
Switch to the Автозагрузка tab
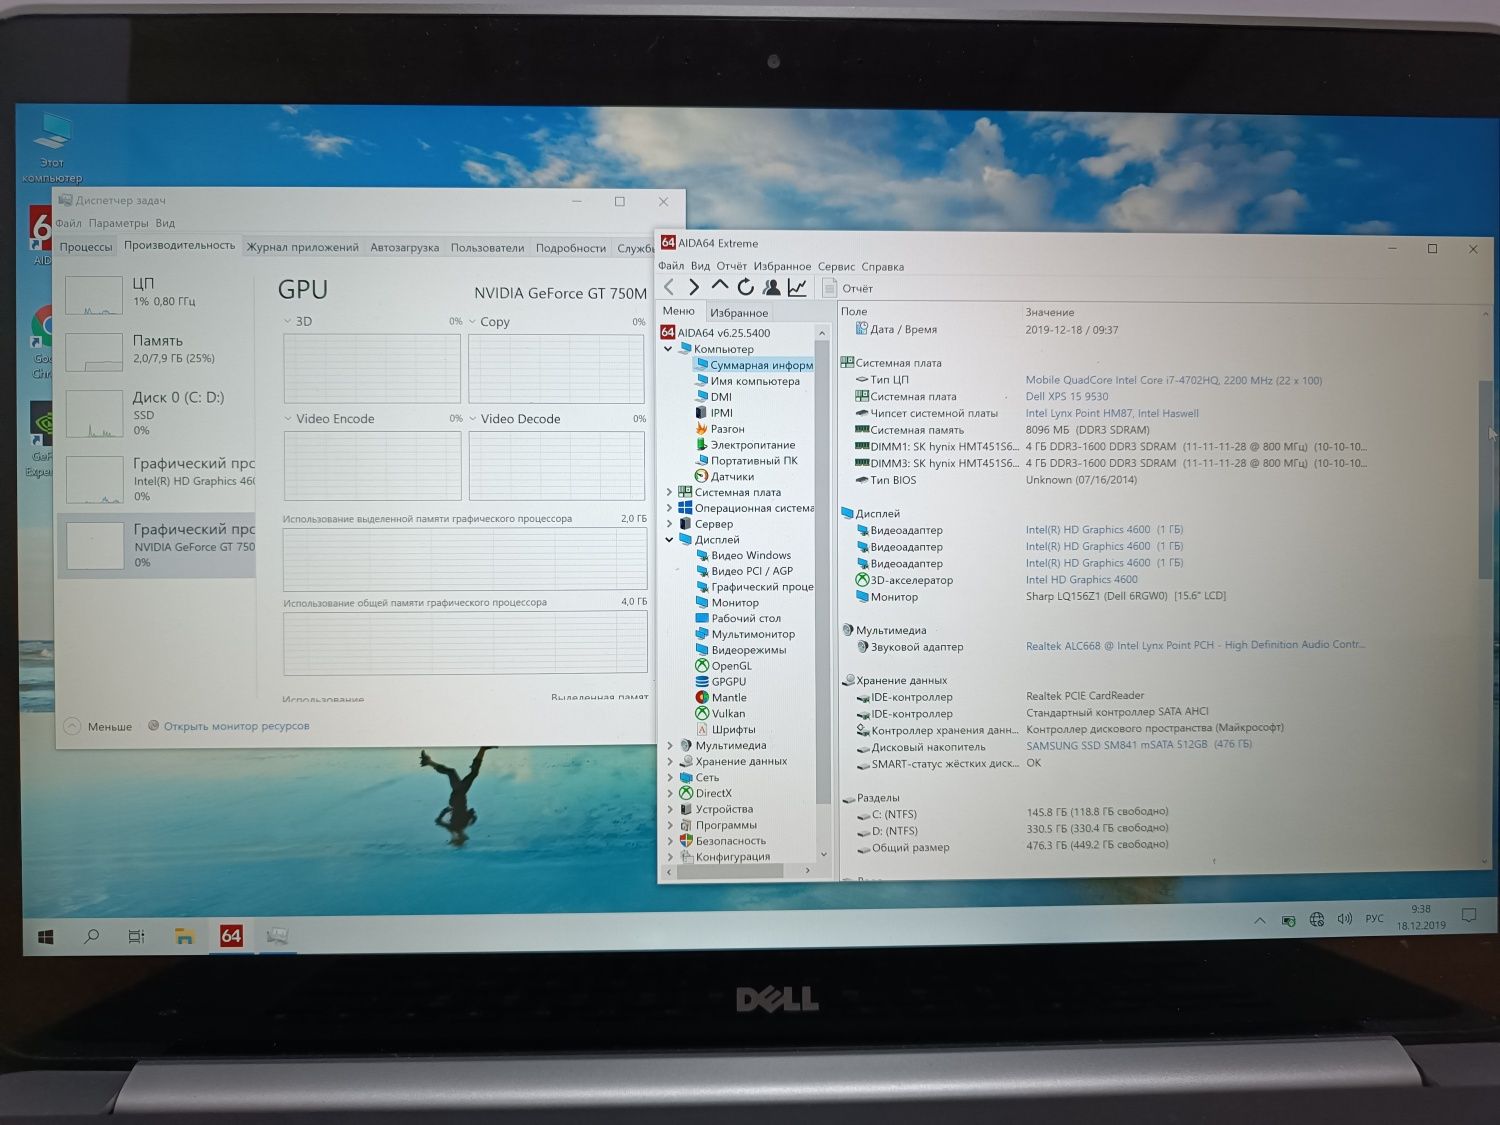click(404, 247)
